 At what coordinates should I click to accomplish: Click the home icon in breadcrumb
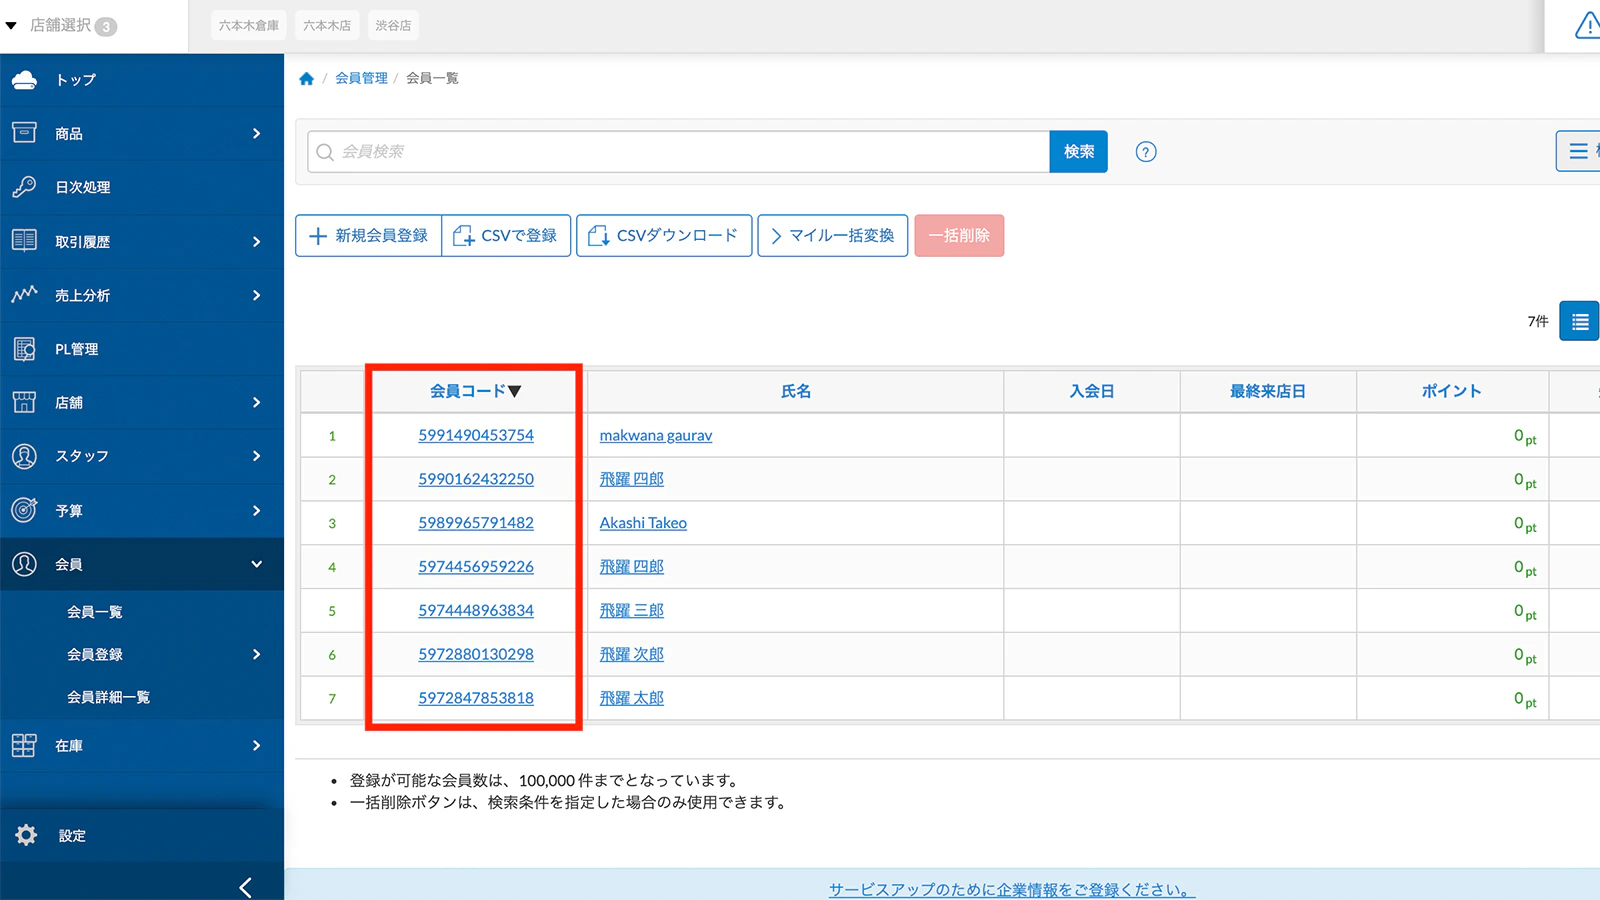[307, 78]
